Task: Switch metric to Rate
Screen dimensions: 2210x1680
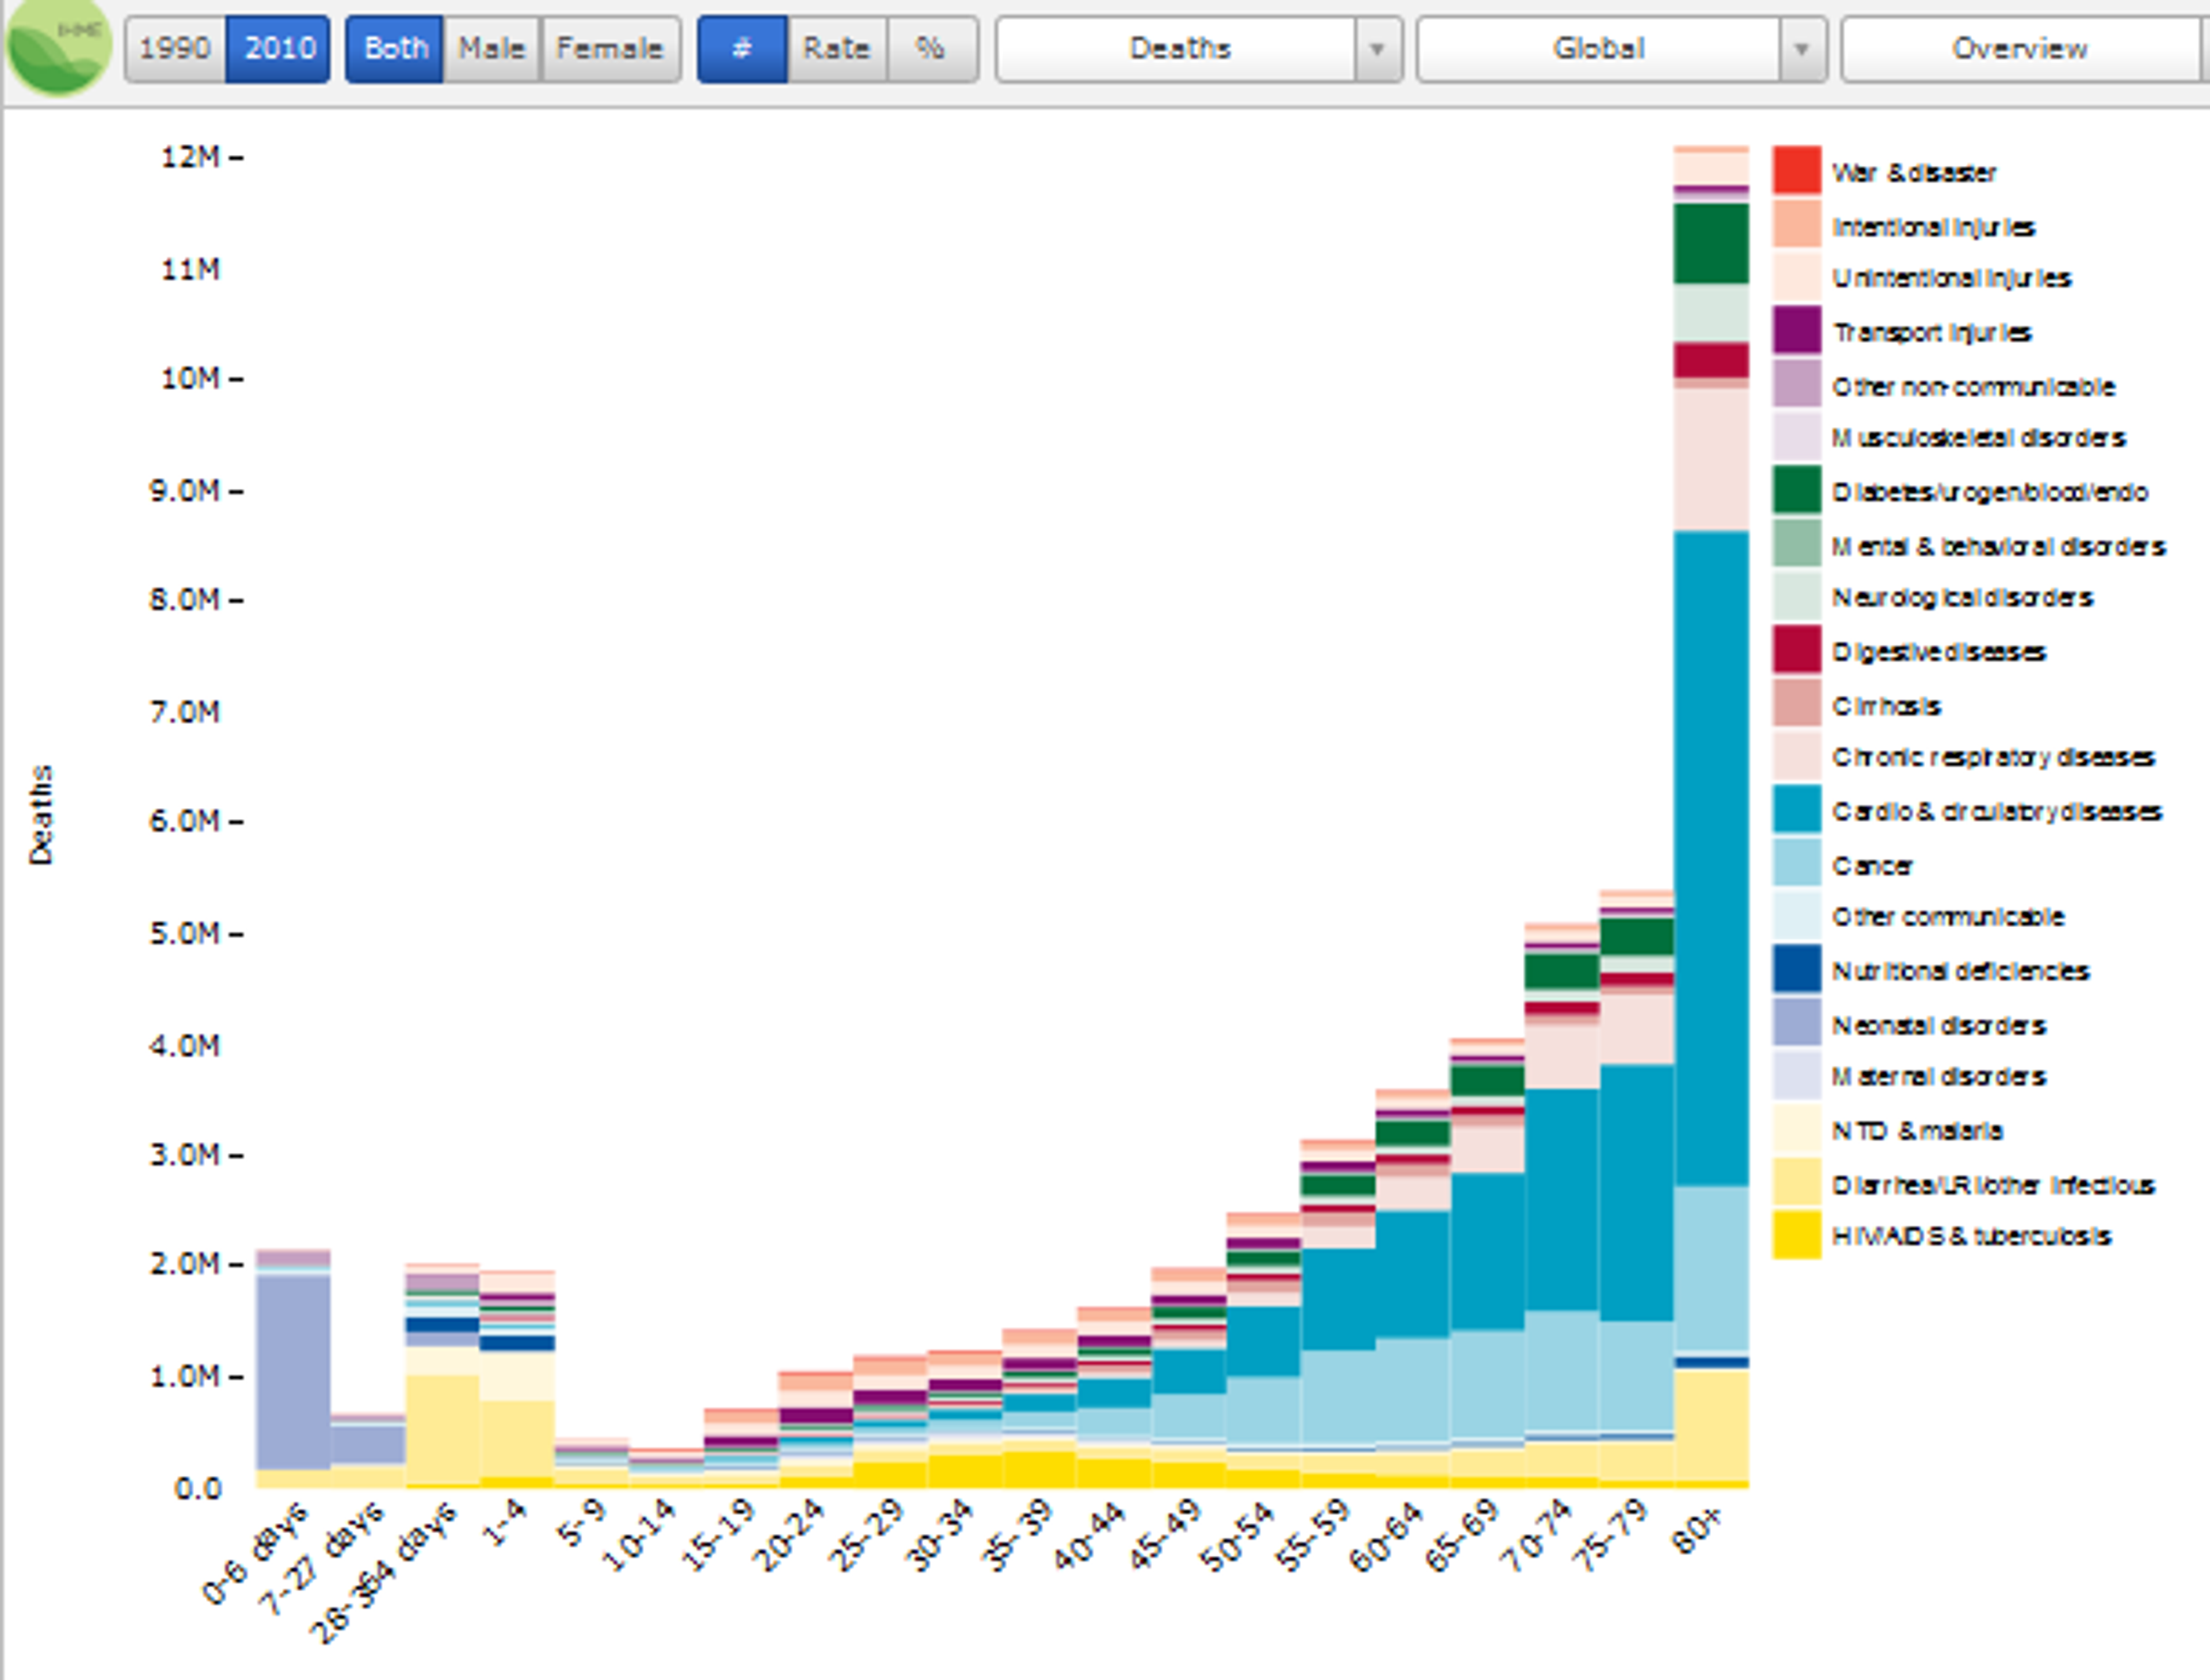Action: click(836, 48)
